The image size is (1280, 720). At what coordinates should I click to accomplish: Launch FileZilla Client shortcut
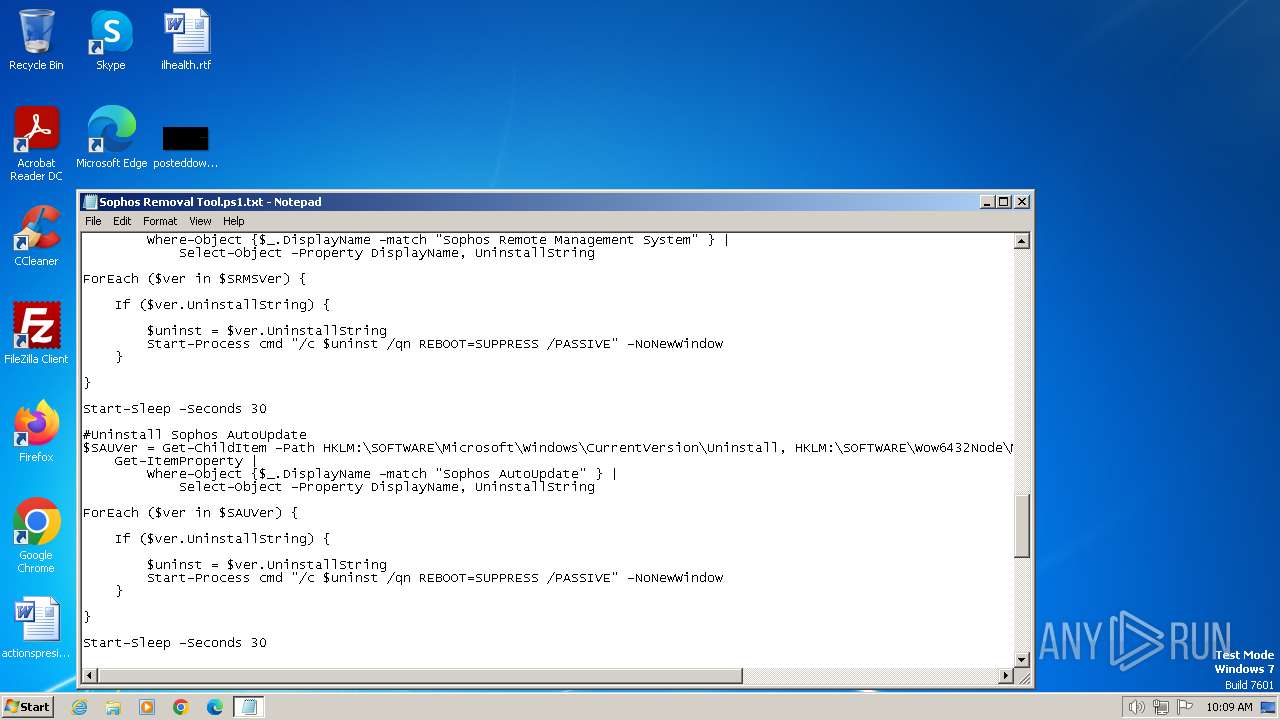(x=36, y=334)
